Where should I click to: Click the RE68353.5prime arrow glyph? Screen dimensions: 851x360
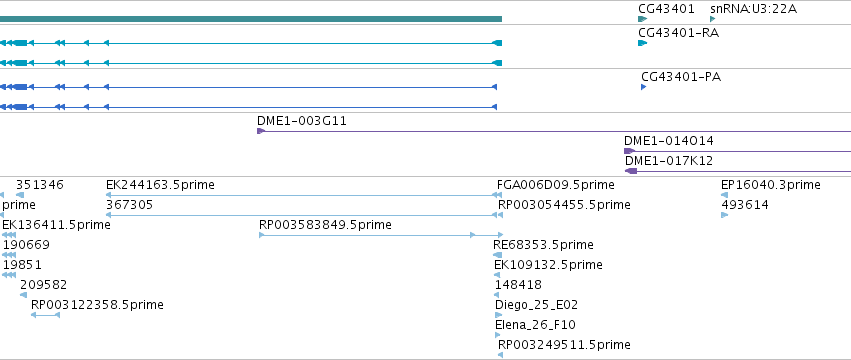498,255
